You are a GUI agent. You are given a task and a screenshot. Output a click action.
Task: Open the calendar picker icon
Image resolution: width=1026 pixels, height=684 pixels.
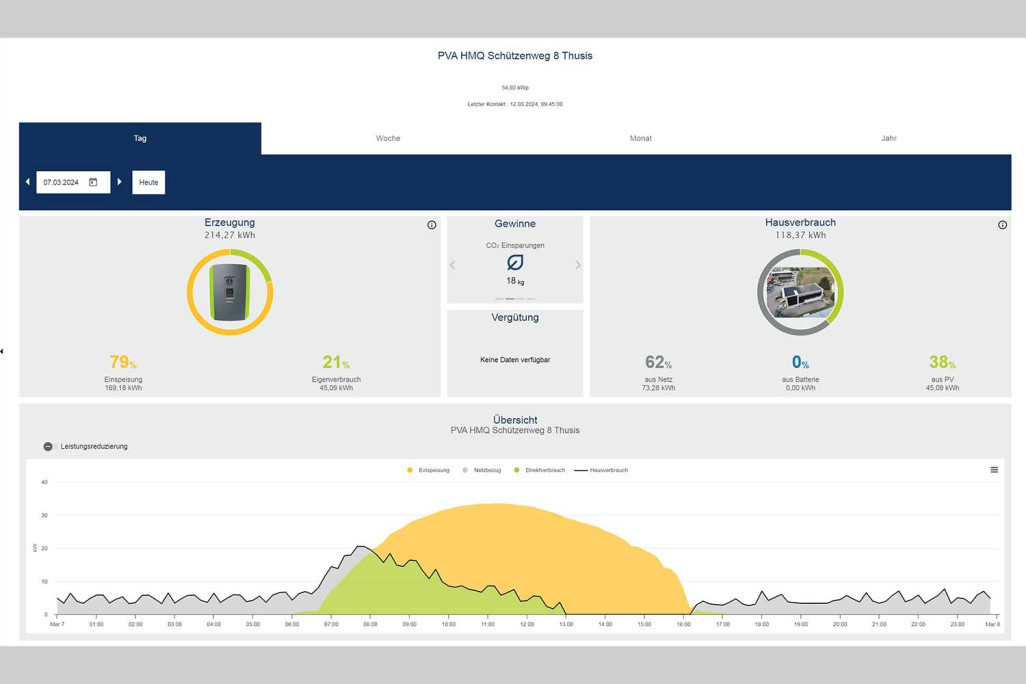tap(93, 182)
